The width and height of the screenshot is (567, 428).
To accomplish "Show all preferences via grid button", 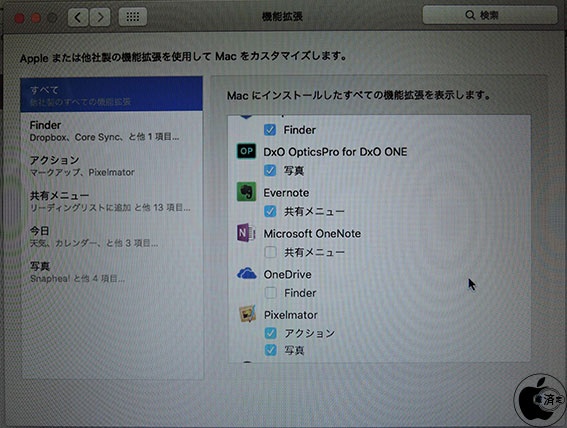I will tap(133, 17).
